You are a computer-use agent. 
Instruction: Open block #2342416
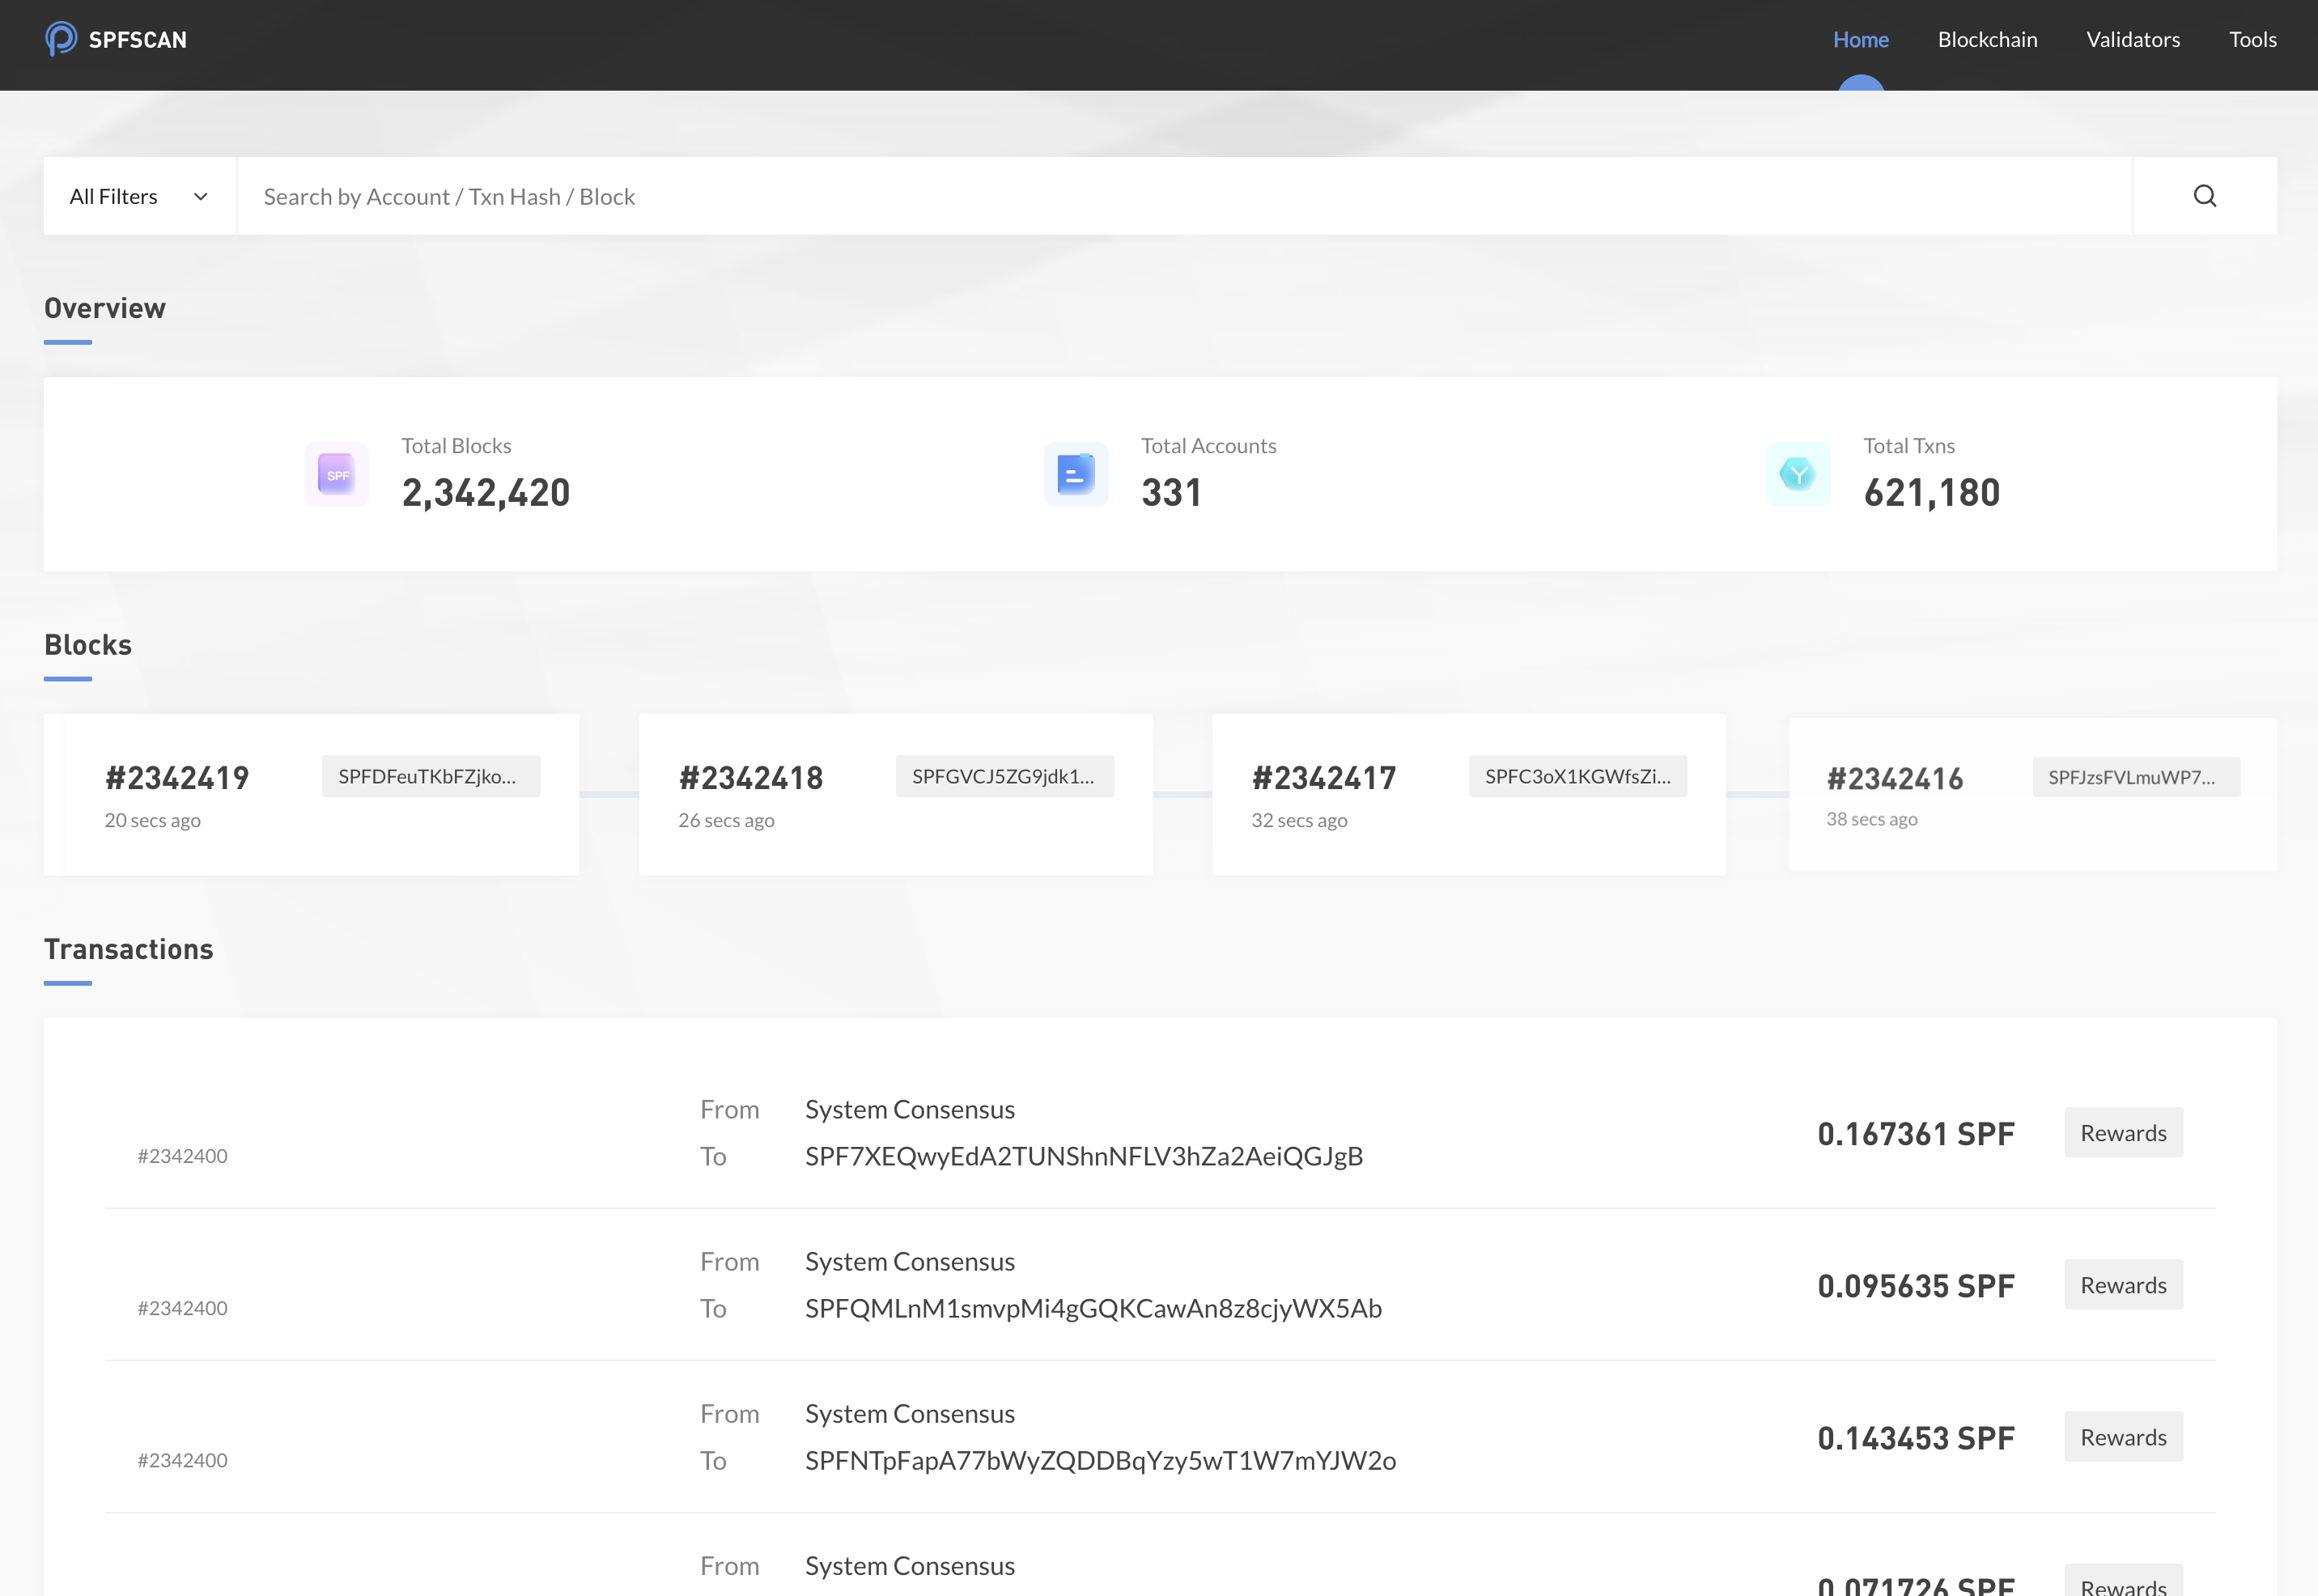point(1895,779)
